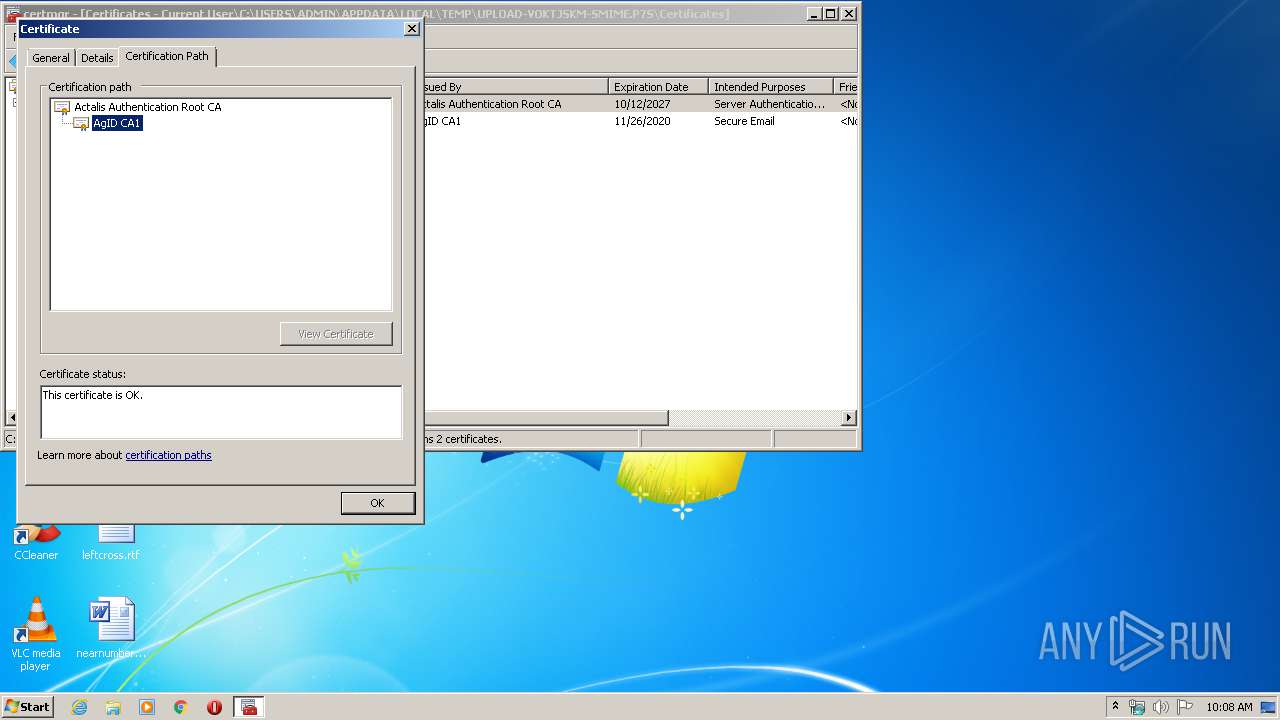Screen dimensions: 1280x720
Task: Select the Secure Email purposes cell
Action: (x=744, y=121)
